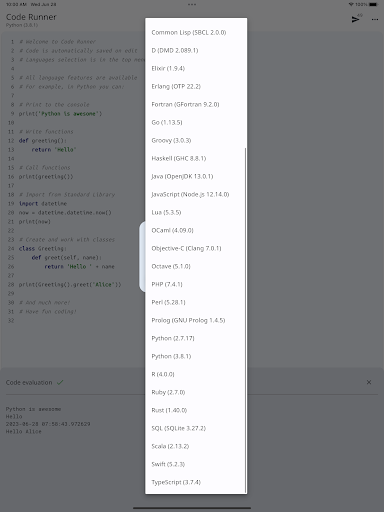Viewport: 384px width, 512px height.
Task: Run code with the send arrow icon
Action: point(355,19)
